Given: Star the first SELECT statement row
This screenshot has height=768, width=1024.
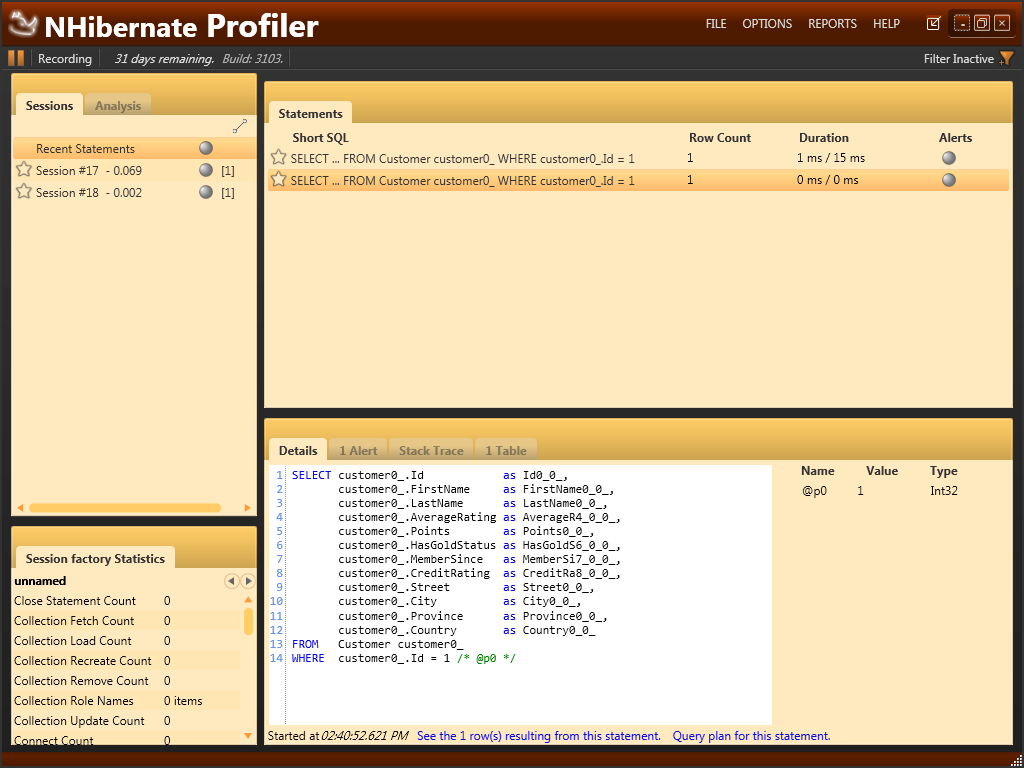Looking at the screenshot, I should [x=278, y=157].
